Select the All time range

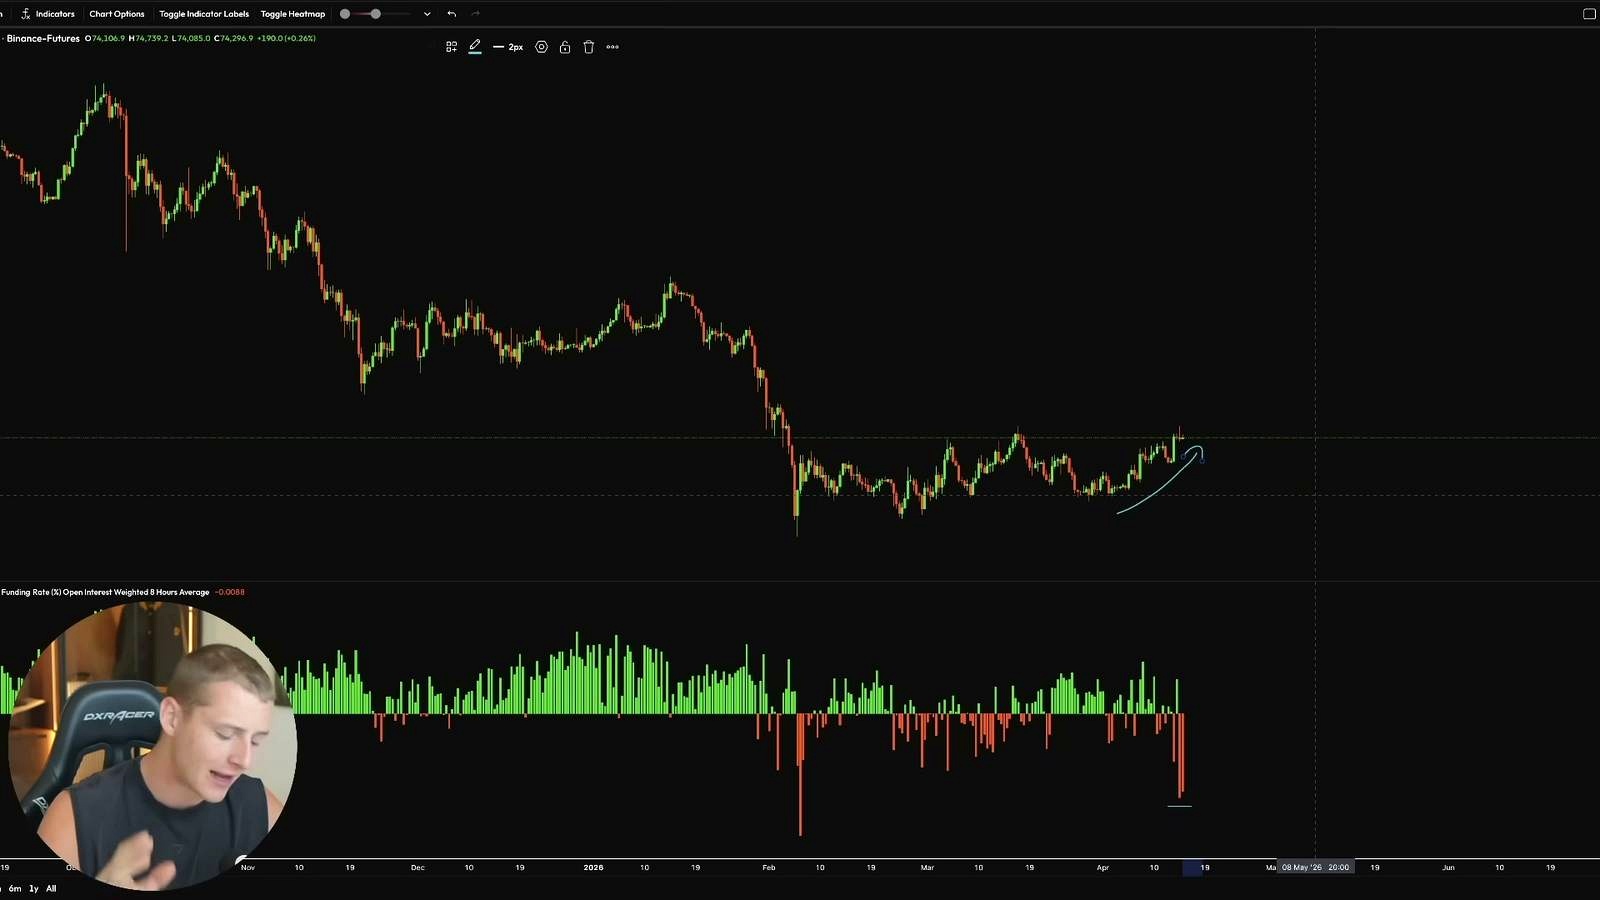(51, 888)
